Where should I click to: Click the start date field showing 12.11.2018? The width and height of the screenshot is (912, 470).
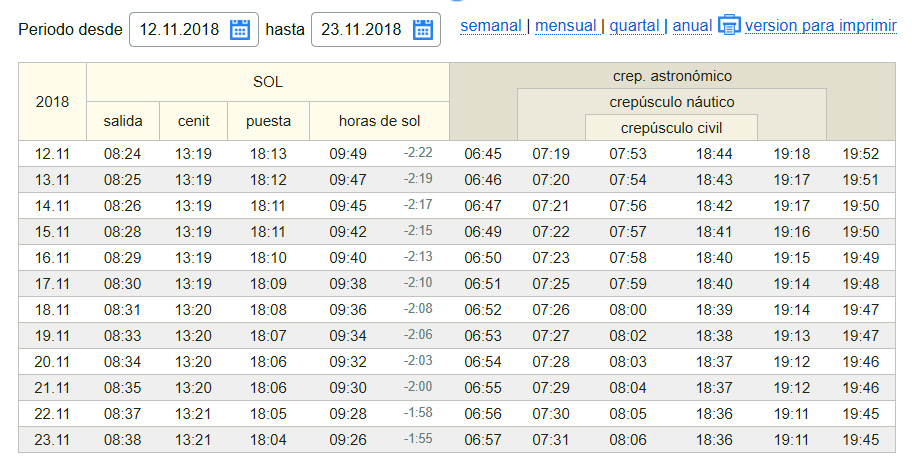click(180, 30)
